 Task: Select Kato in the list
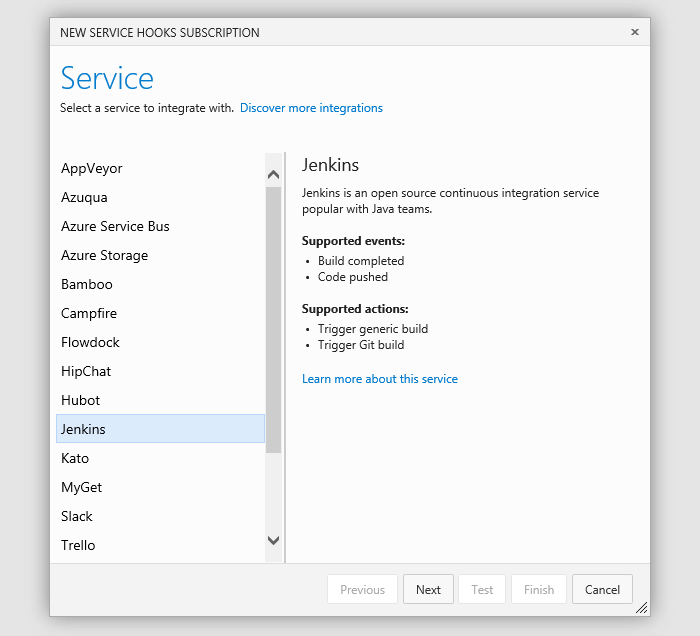(160, 458)
